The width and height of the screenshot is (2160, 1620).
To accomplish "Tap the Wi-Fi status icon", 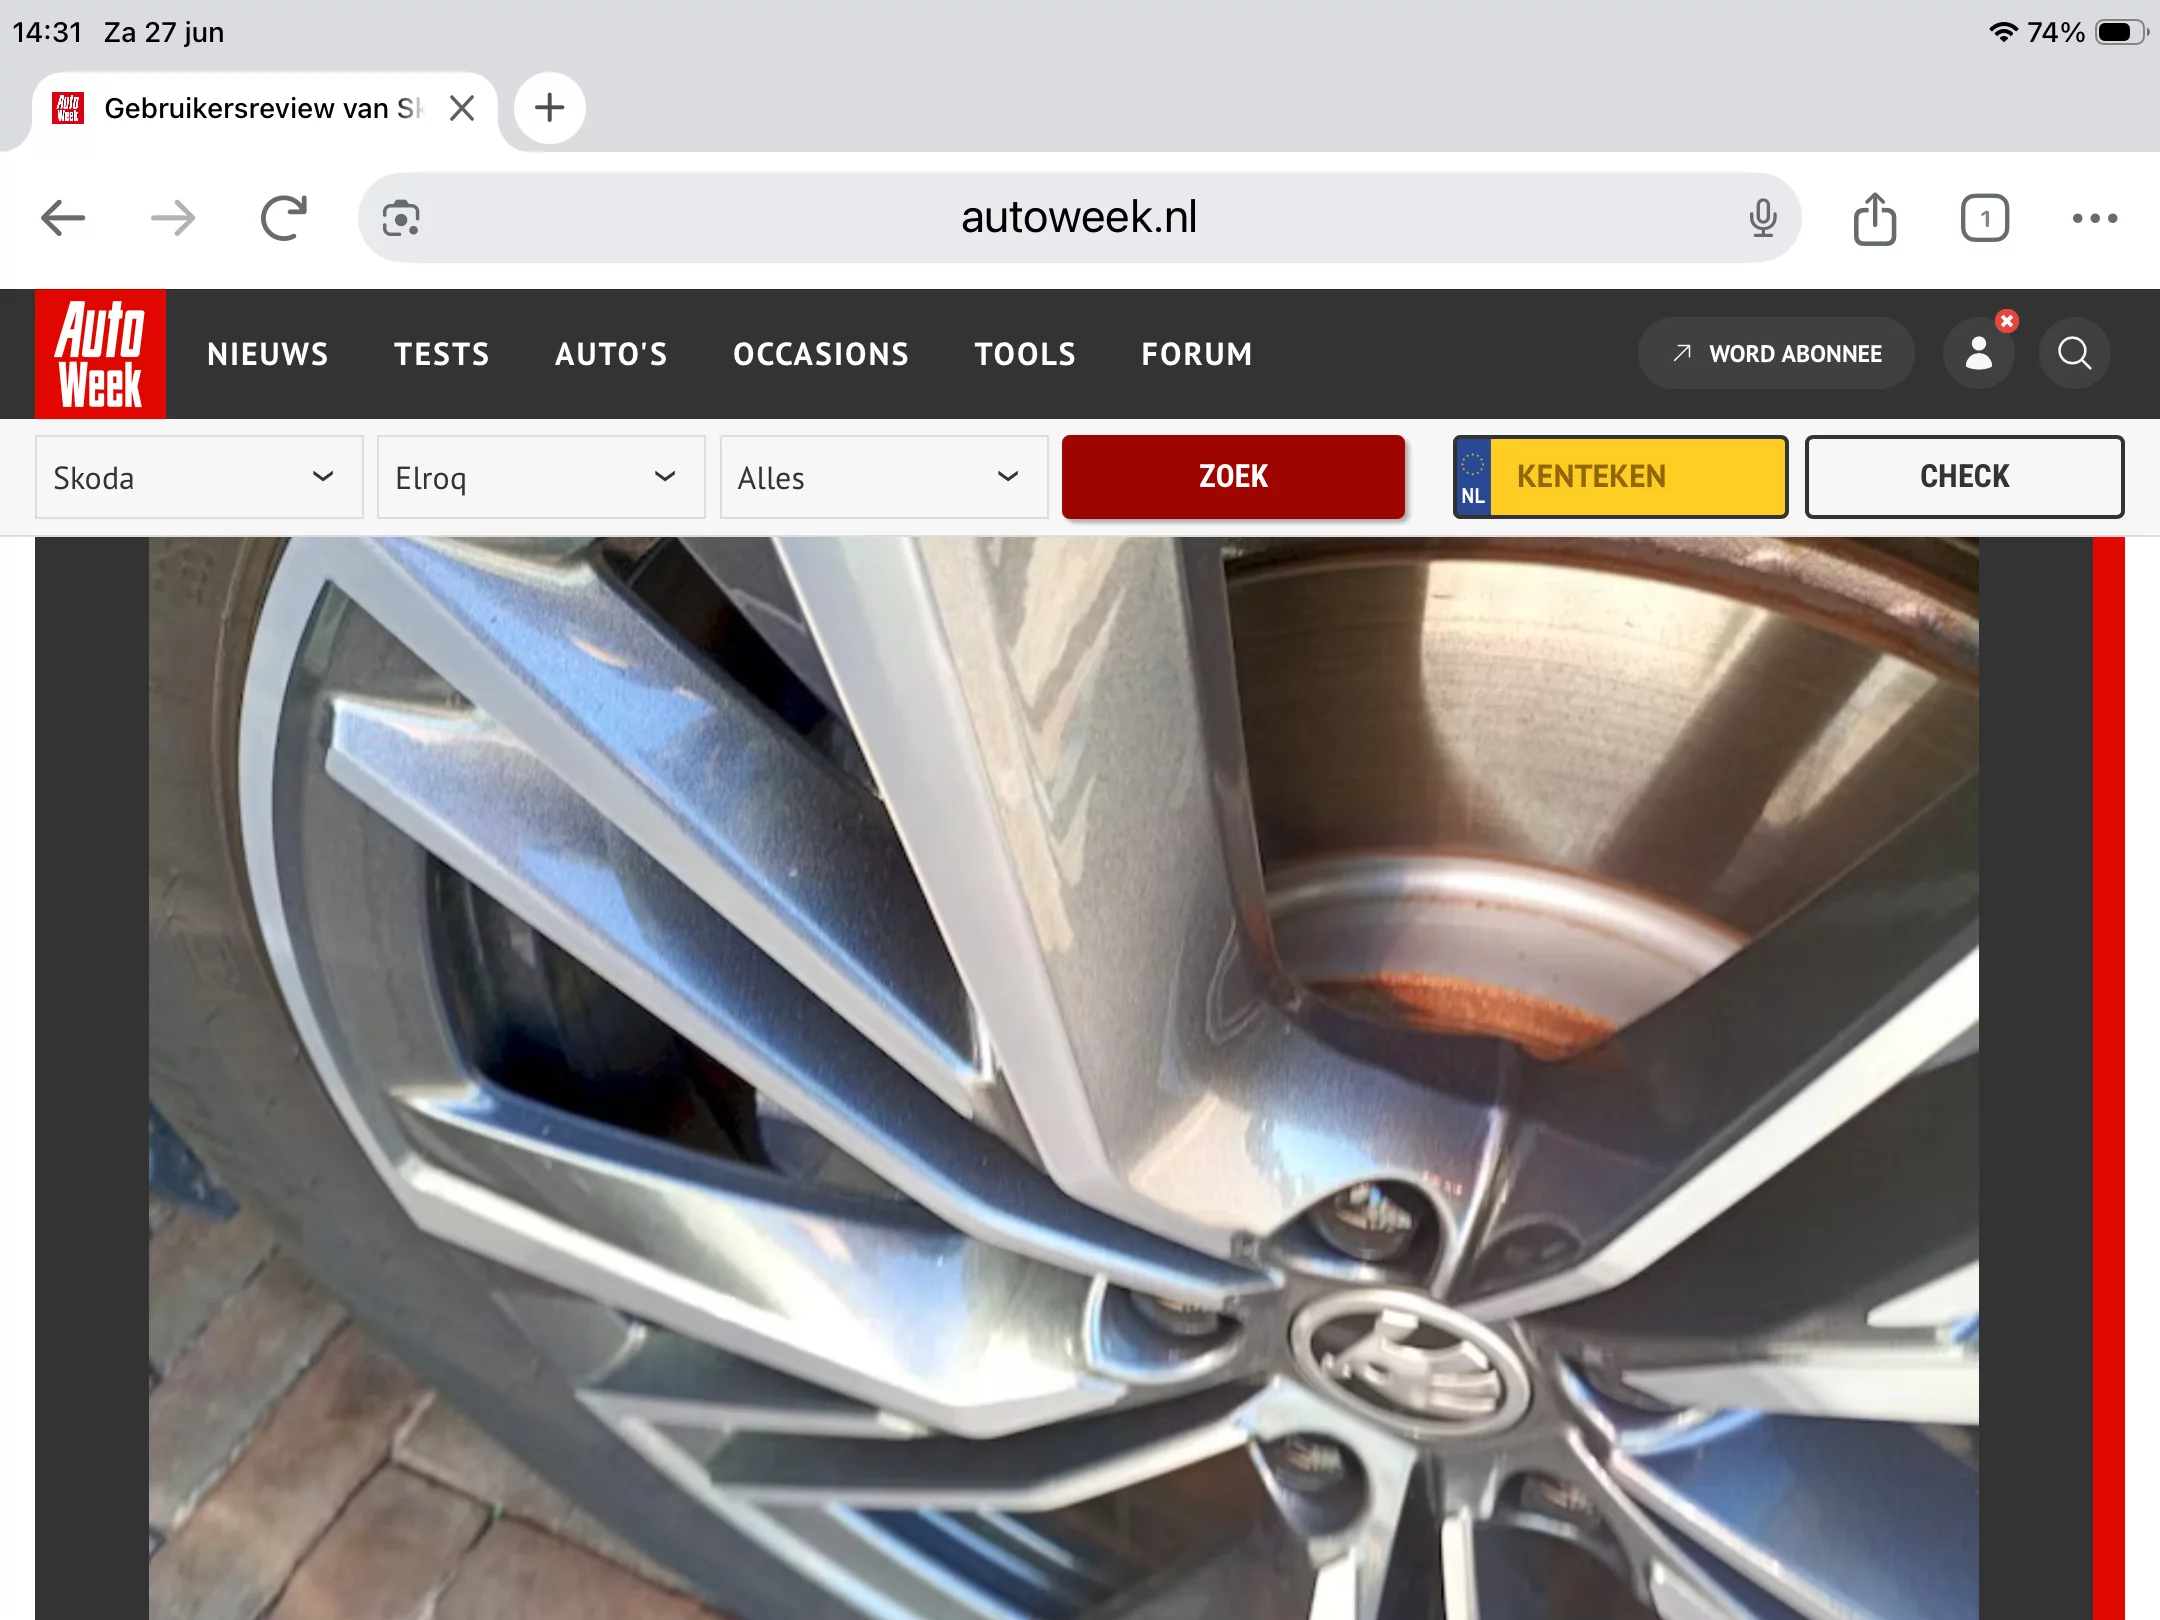I will 2003,32.
